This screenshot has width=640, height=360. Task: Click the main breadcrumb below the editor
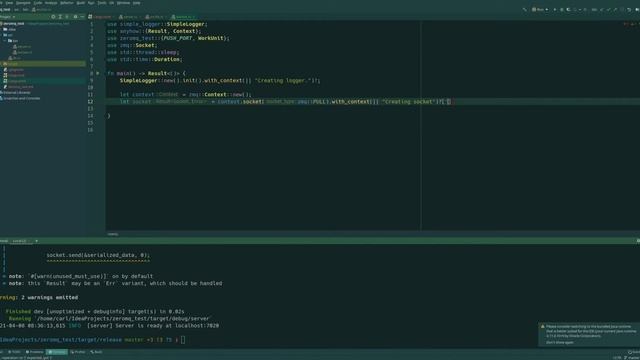click(113, 234)
